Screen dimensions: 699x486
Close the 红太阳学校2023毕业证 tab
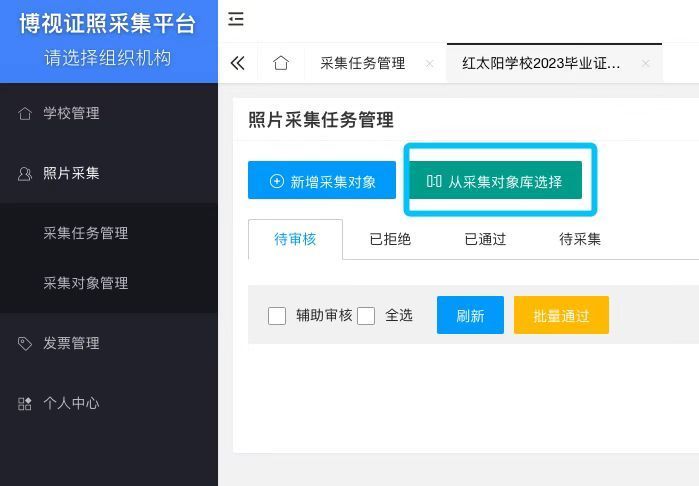[645, 63]
